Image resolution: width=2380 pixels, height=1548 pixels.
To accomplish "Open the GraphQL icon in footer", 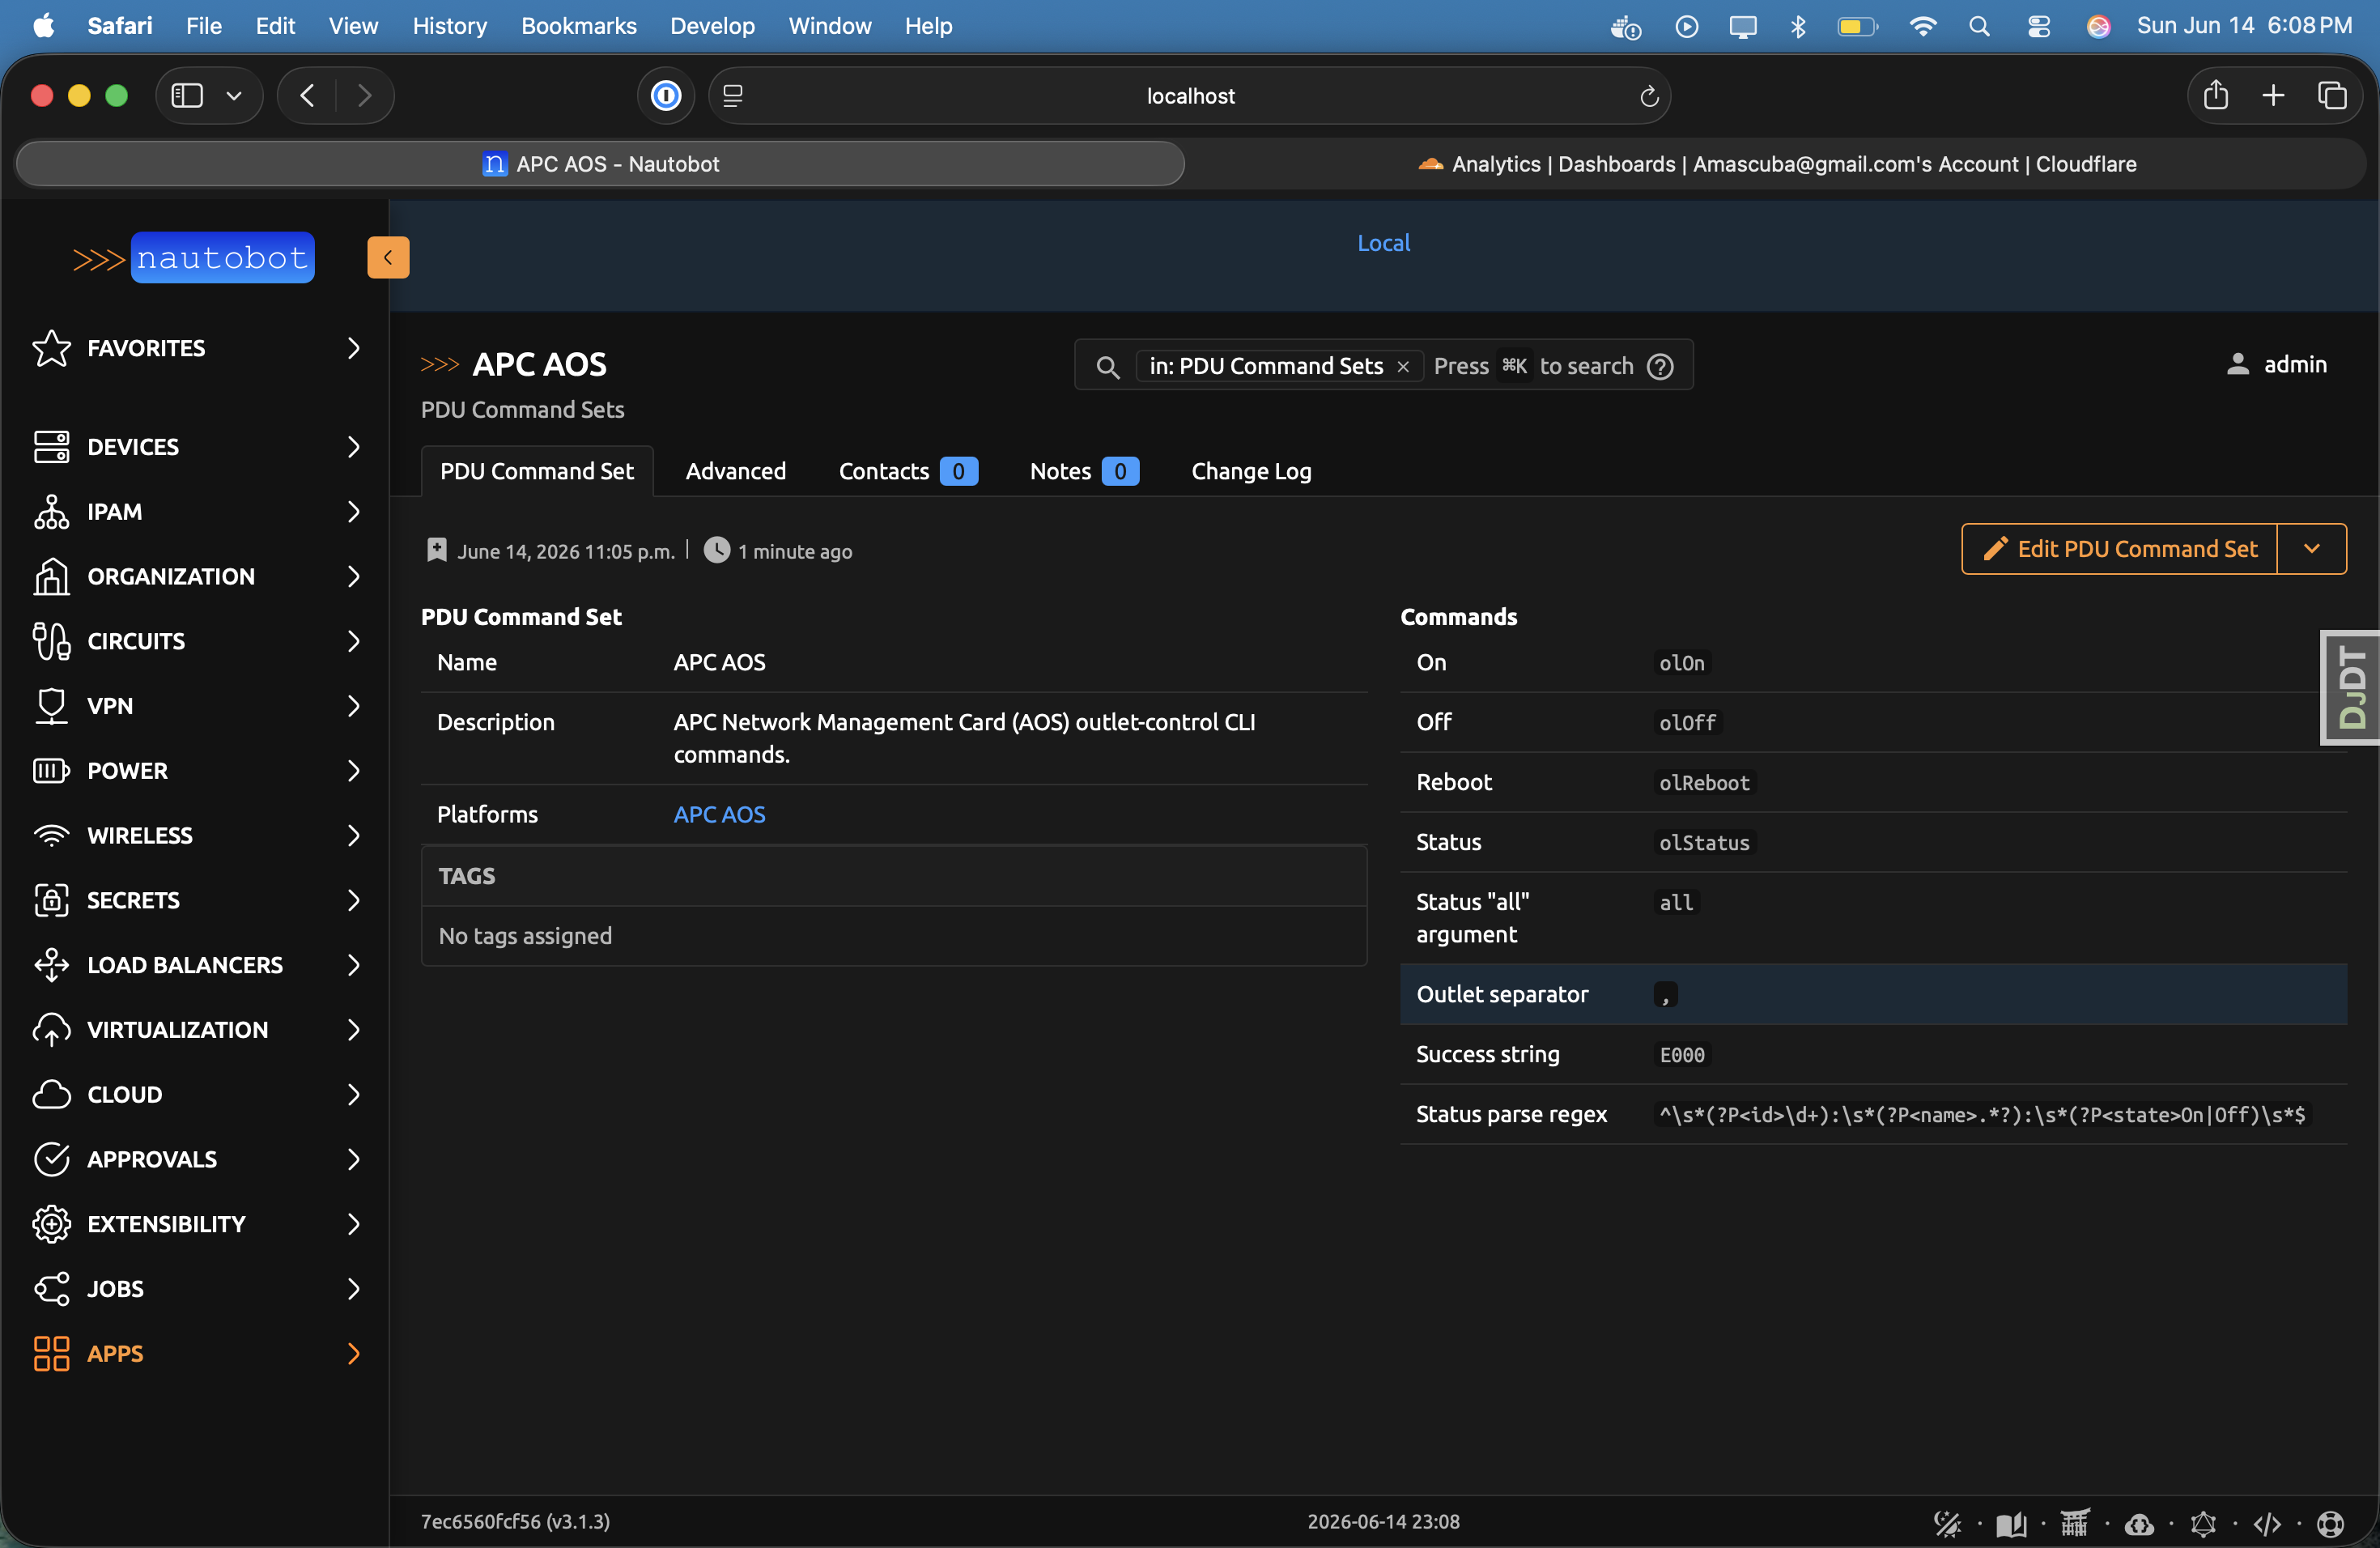I will (x=2202, y=1523).
